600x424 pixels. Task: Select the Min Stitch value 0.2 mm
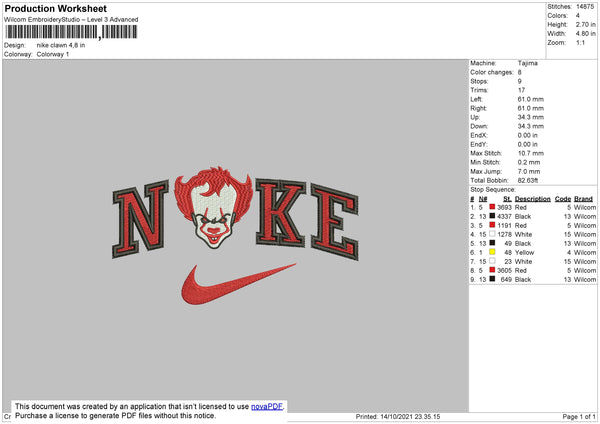click(529, 162)
